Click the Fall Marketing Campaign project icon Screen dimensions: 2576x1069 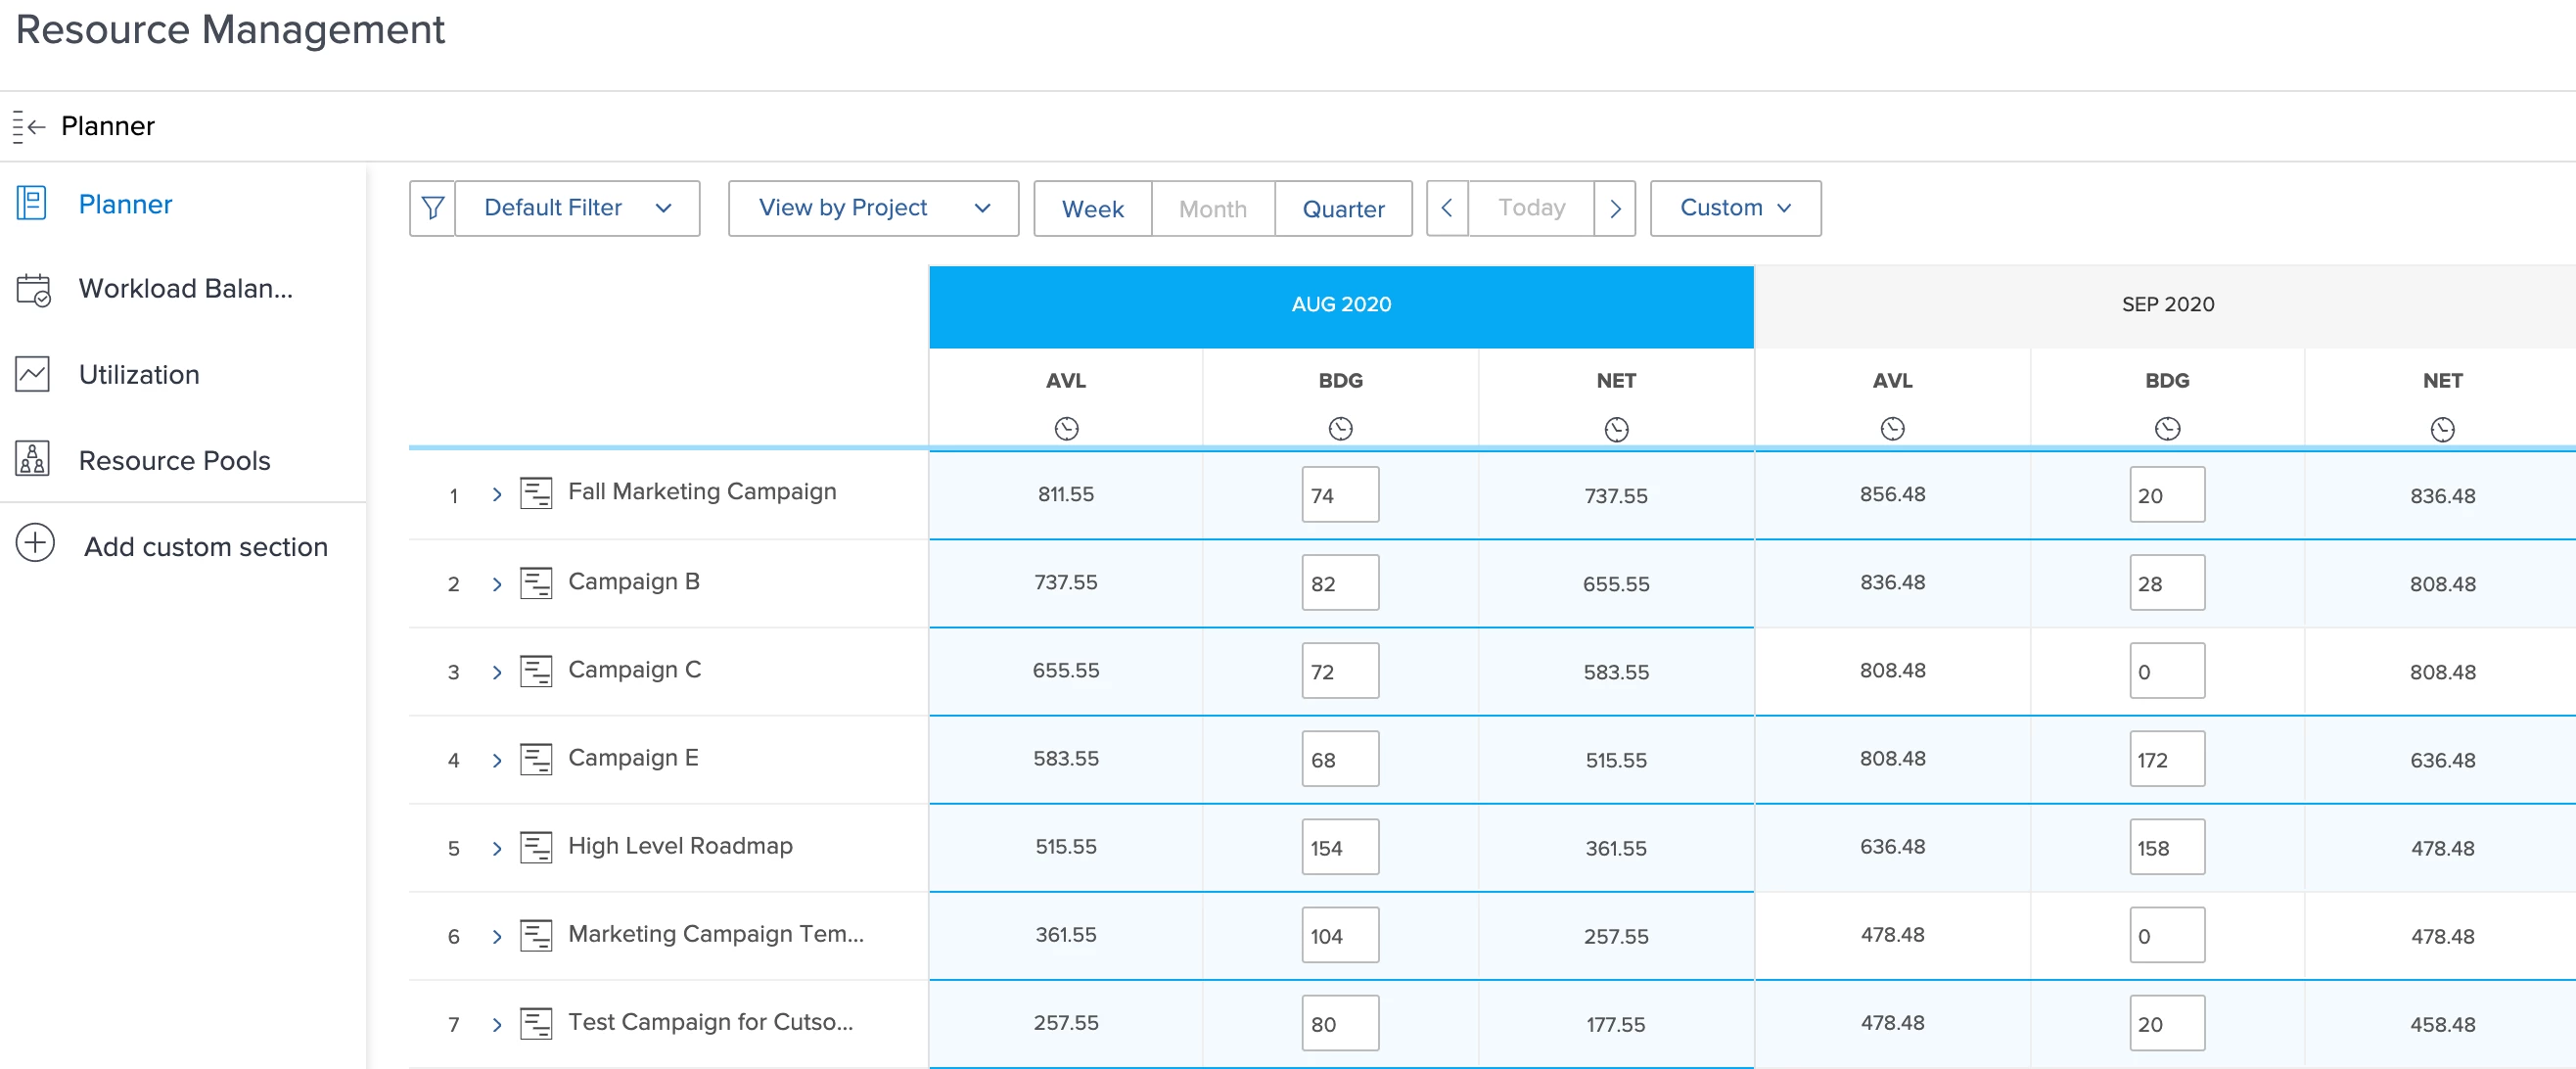[536, 493]
